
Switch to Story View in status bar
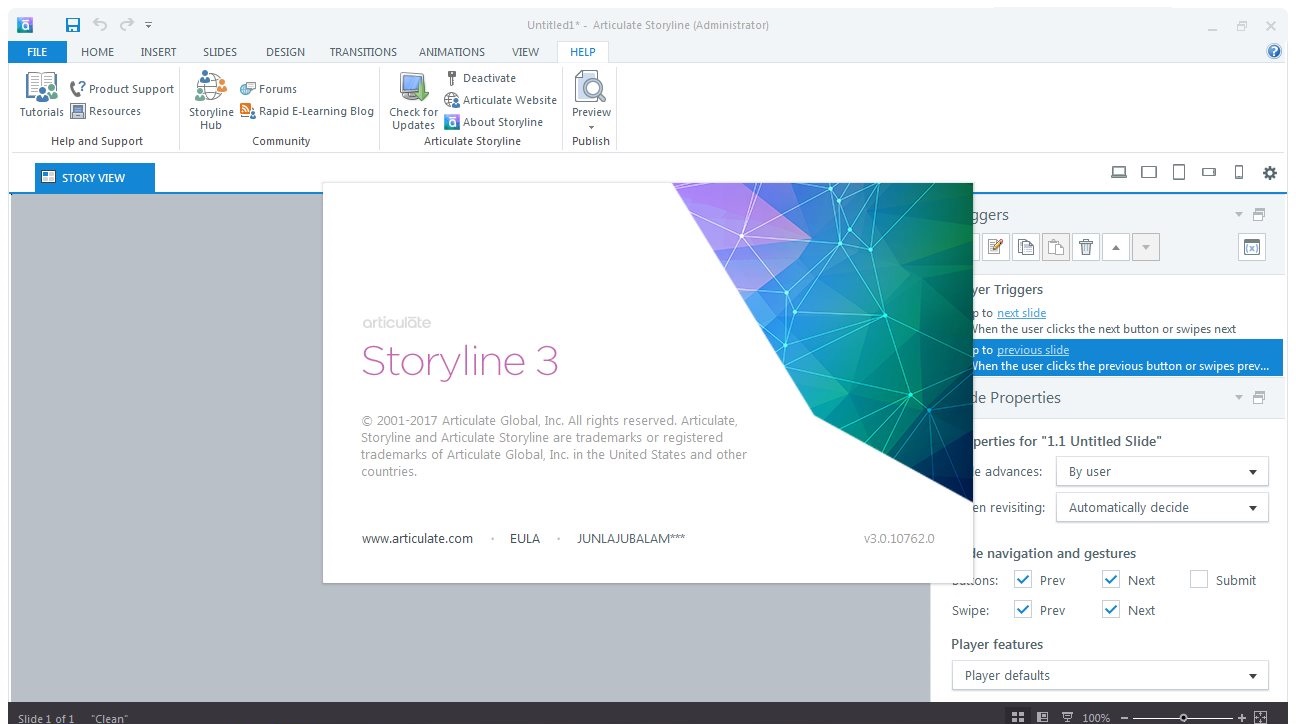1017,717
